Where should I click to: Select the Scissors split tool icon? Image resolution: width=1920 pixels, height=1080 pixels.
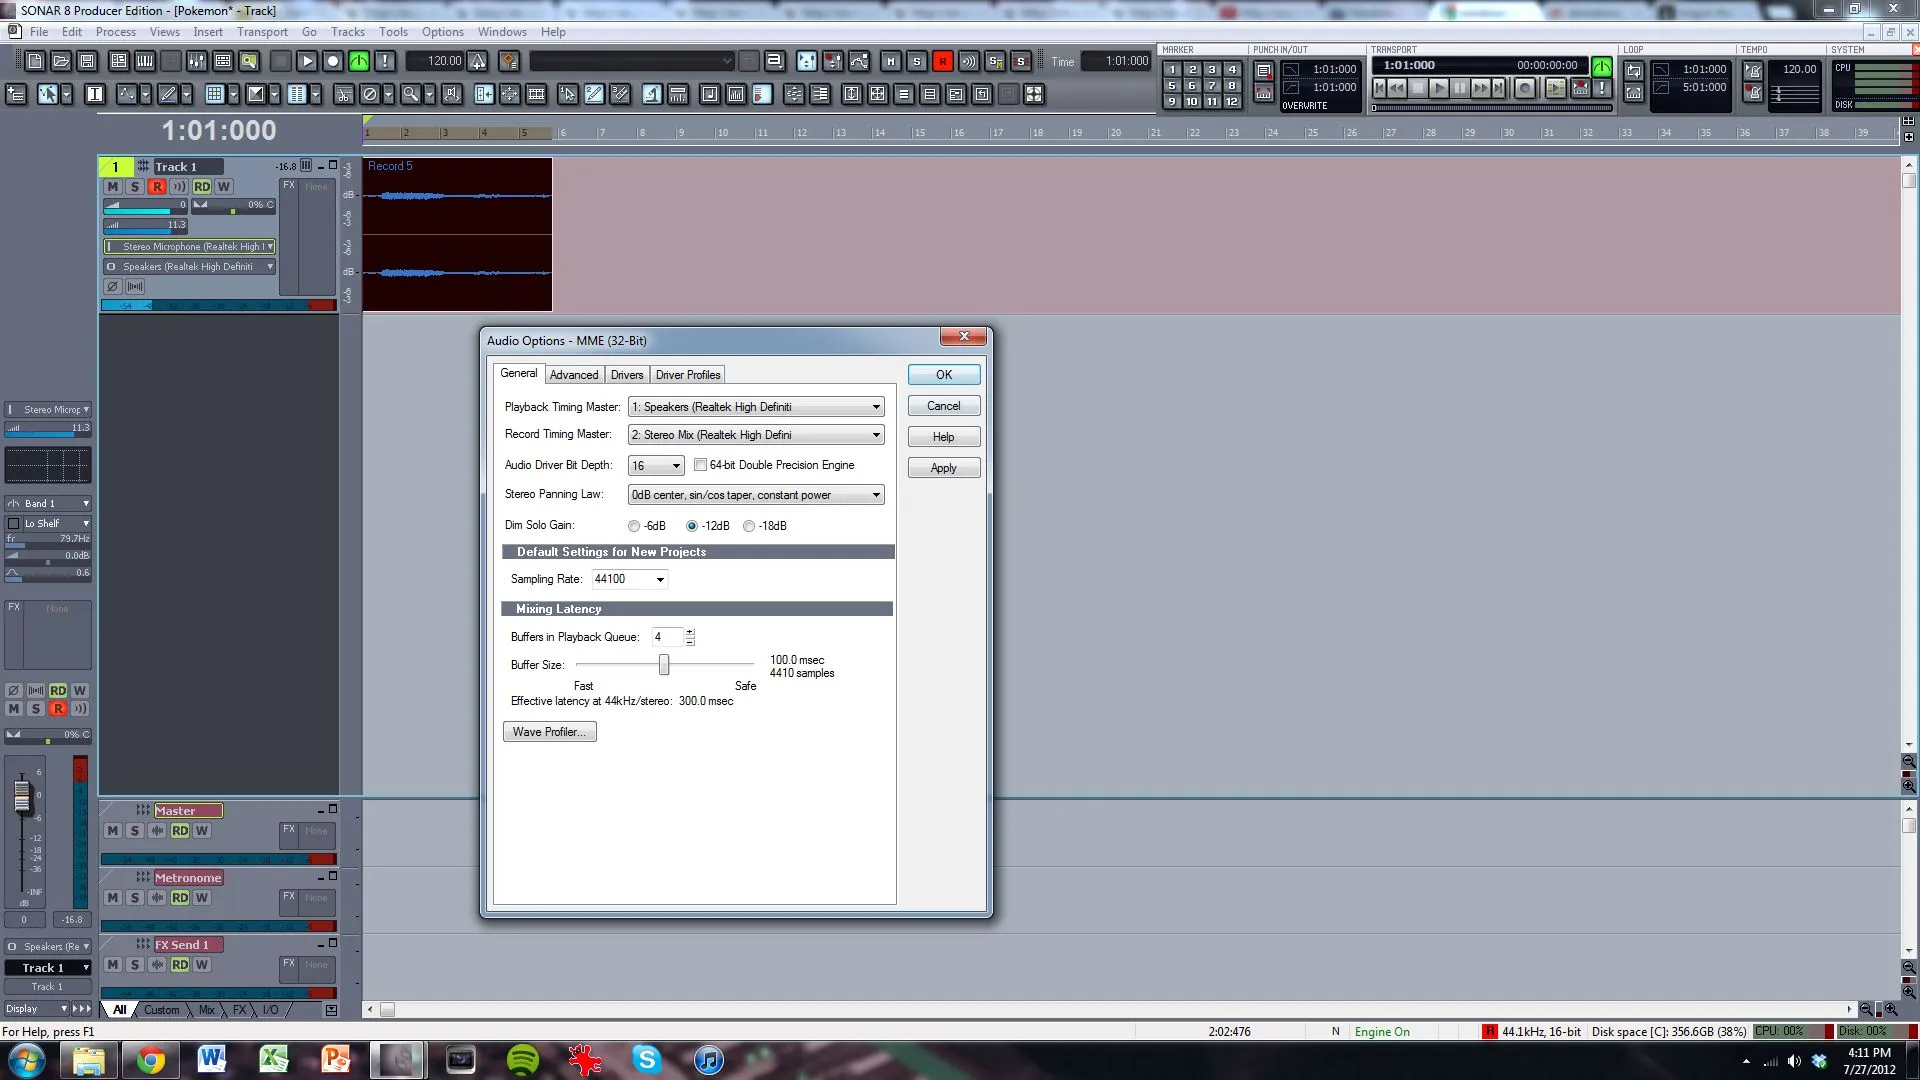click(343, 94)
